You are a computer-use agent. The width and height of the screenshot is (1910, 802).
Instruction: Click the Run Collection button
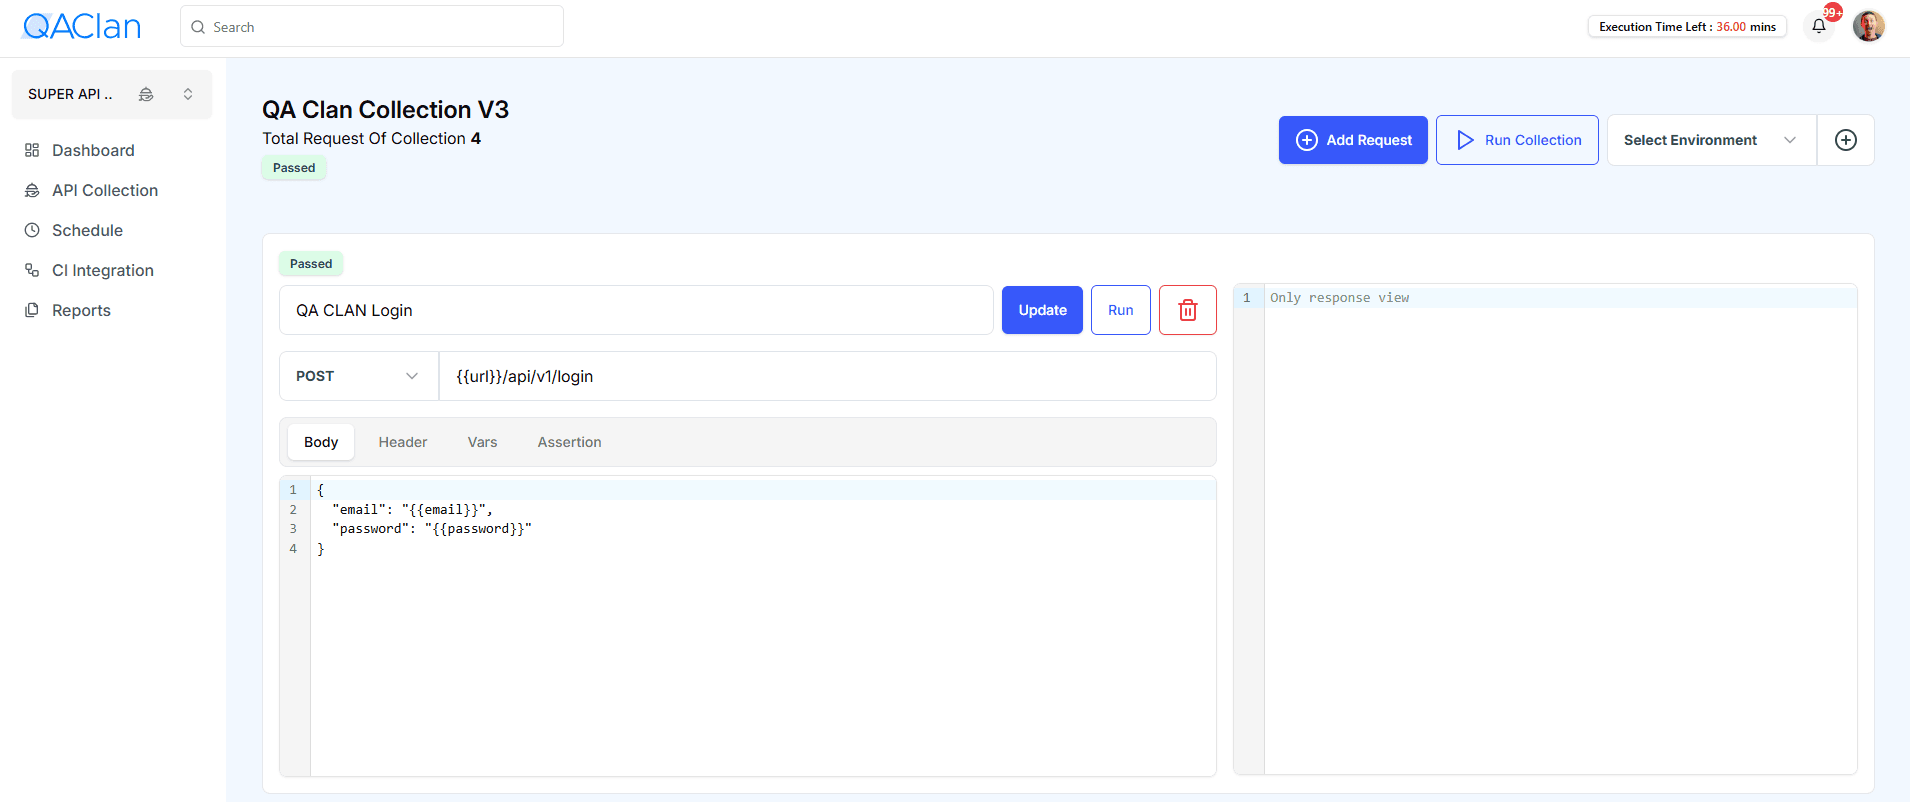pyautogui.click(x=1517, y=140)
